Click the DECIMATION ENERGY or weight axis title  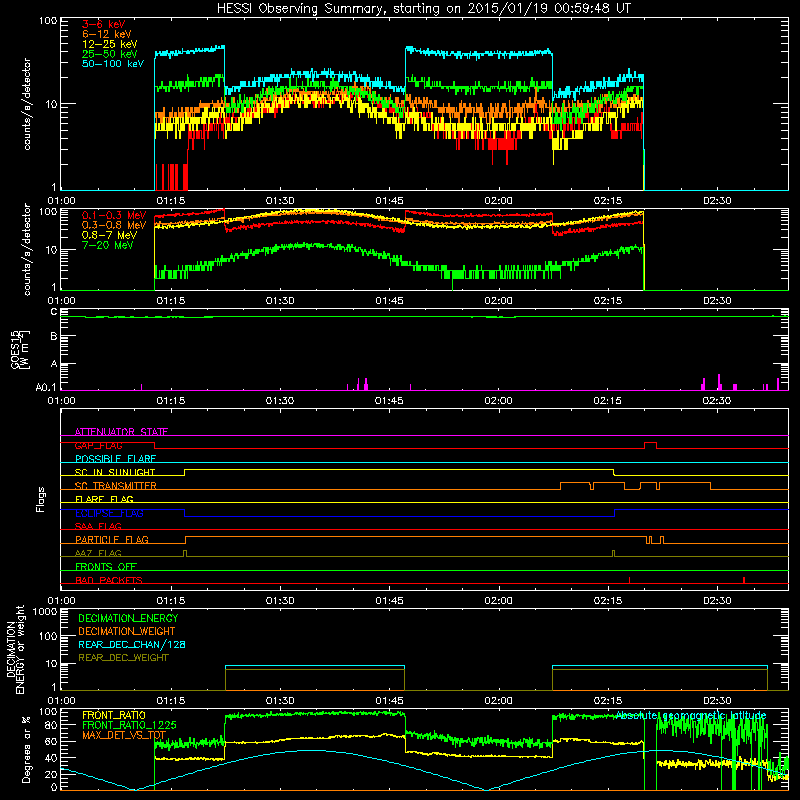tap(15, 649)
